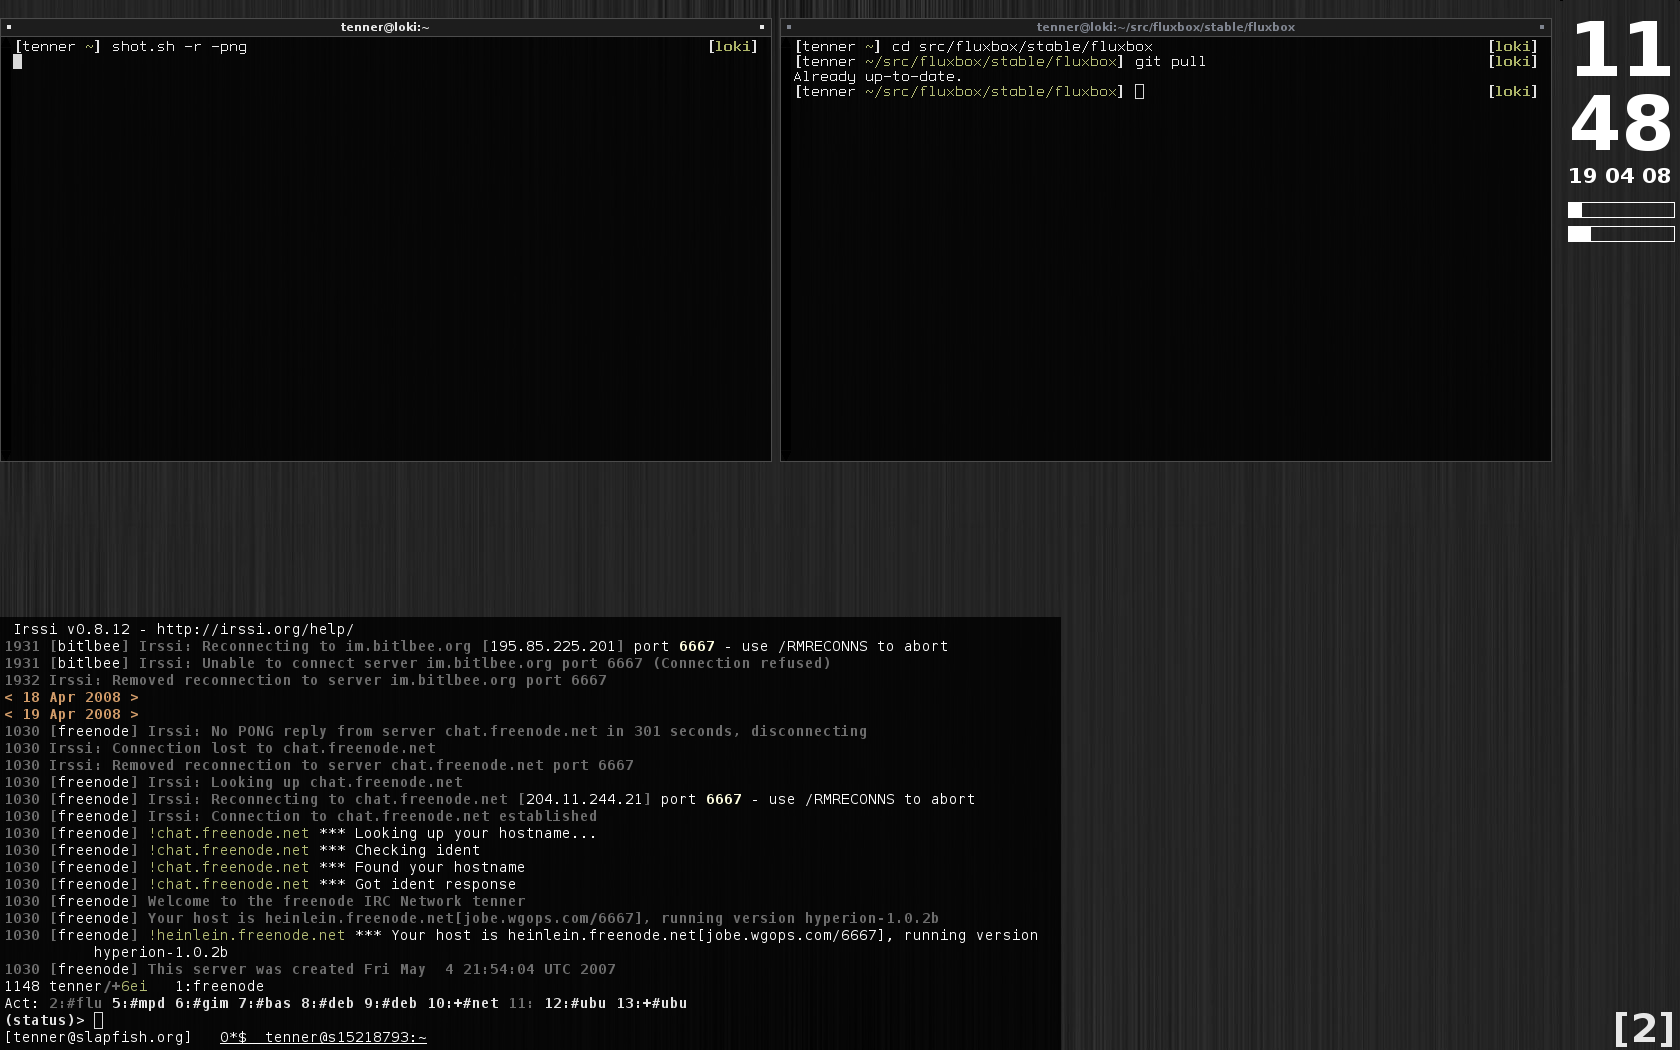Click the 6:#gim activity entry

point(201,1004)
